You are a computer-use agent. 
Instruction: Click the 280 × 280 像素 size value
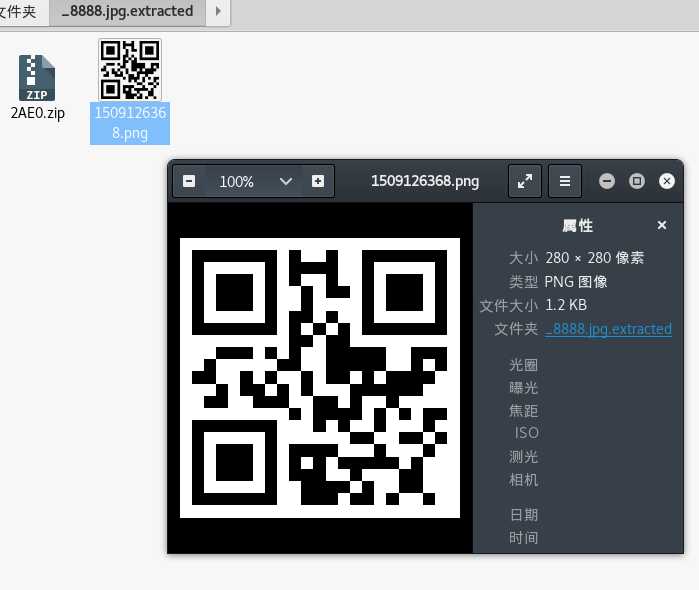[x=594, y=258]
